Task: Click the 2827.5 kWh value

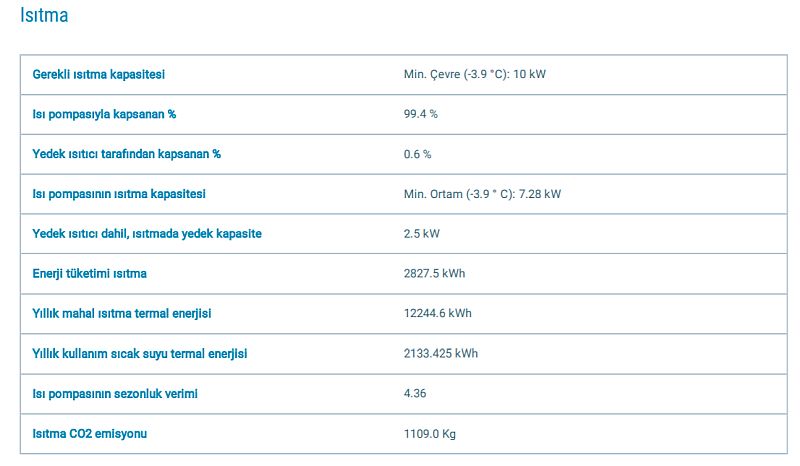Action: coord(434,274)
